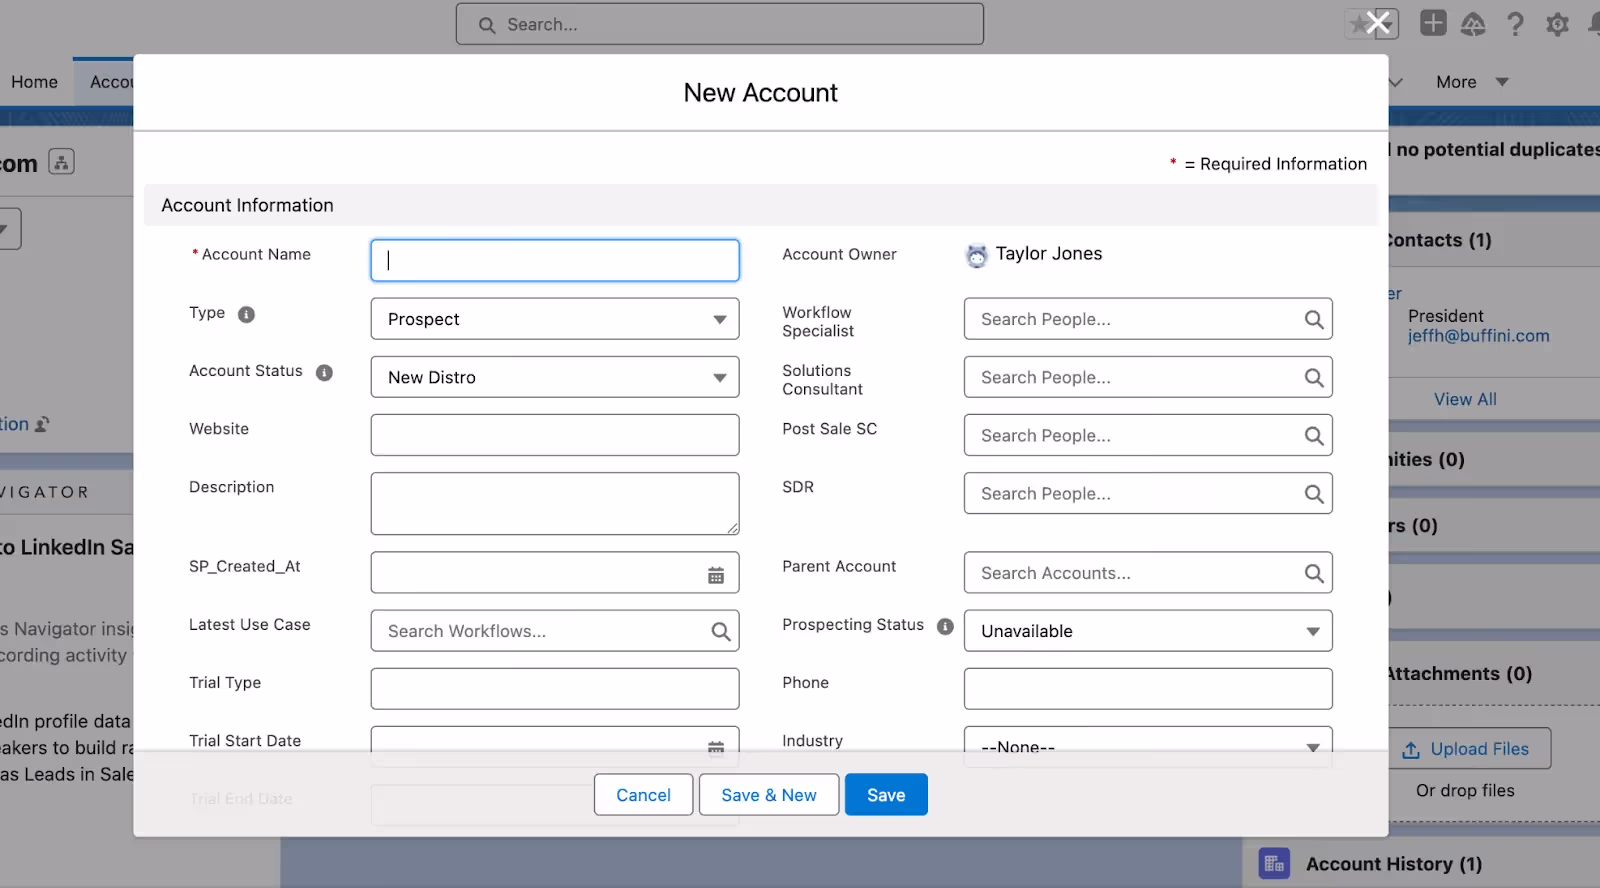Focus the Account Name input field

555,260
